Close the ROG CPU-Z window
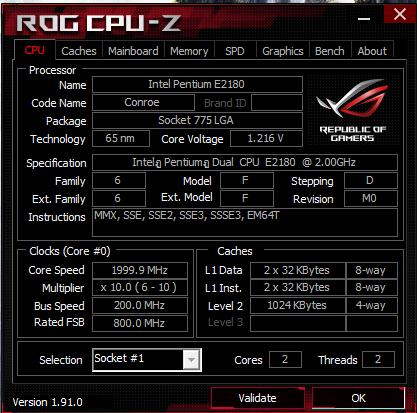 click(400, 15)
